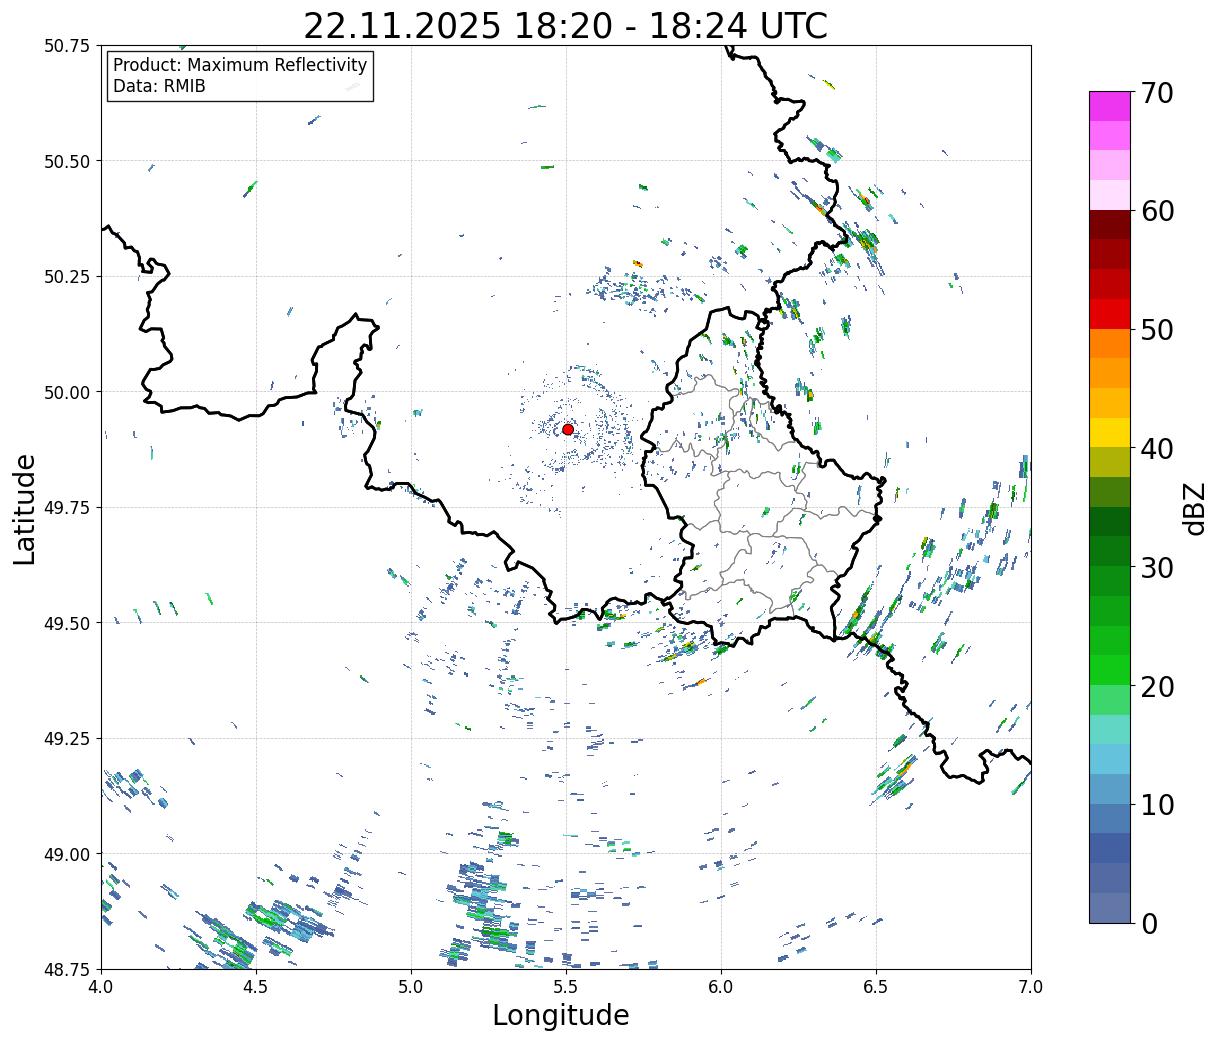Viewport: 1219px width, 1040px height.
Task: Click the y-axis tick label '49.25'
Action: 67,739
